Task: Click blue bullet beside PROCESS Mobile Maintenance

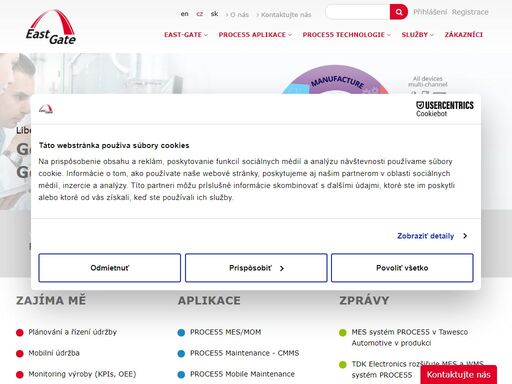Action: pyautogui.click(x=181, y=375)
